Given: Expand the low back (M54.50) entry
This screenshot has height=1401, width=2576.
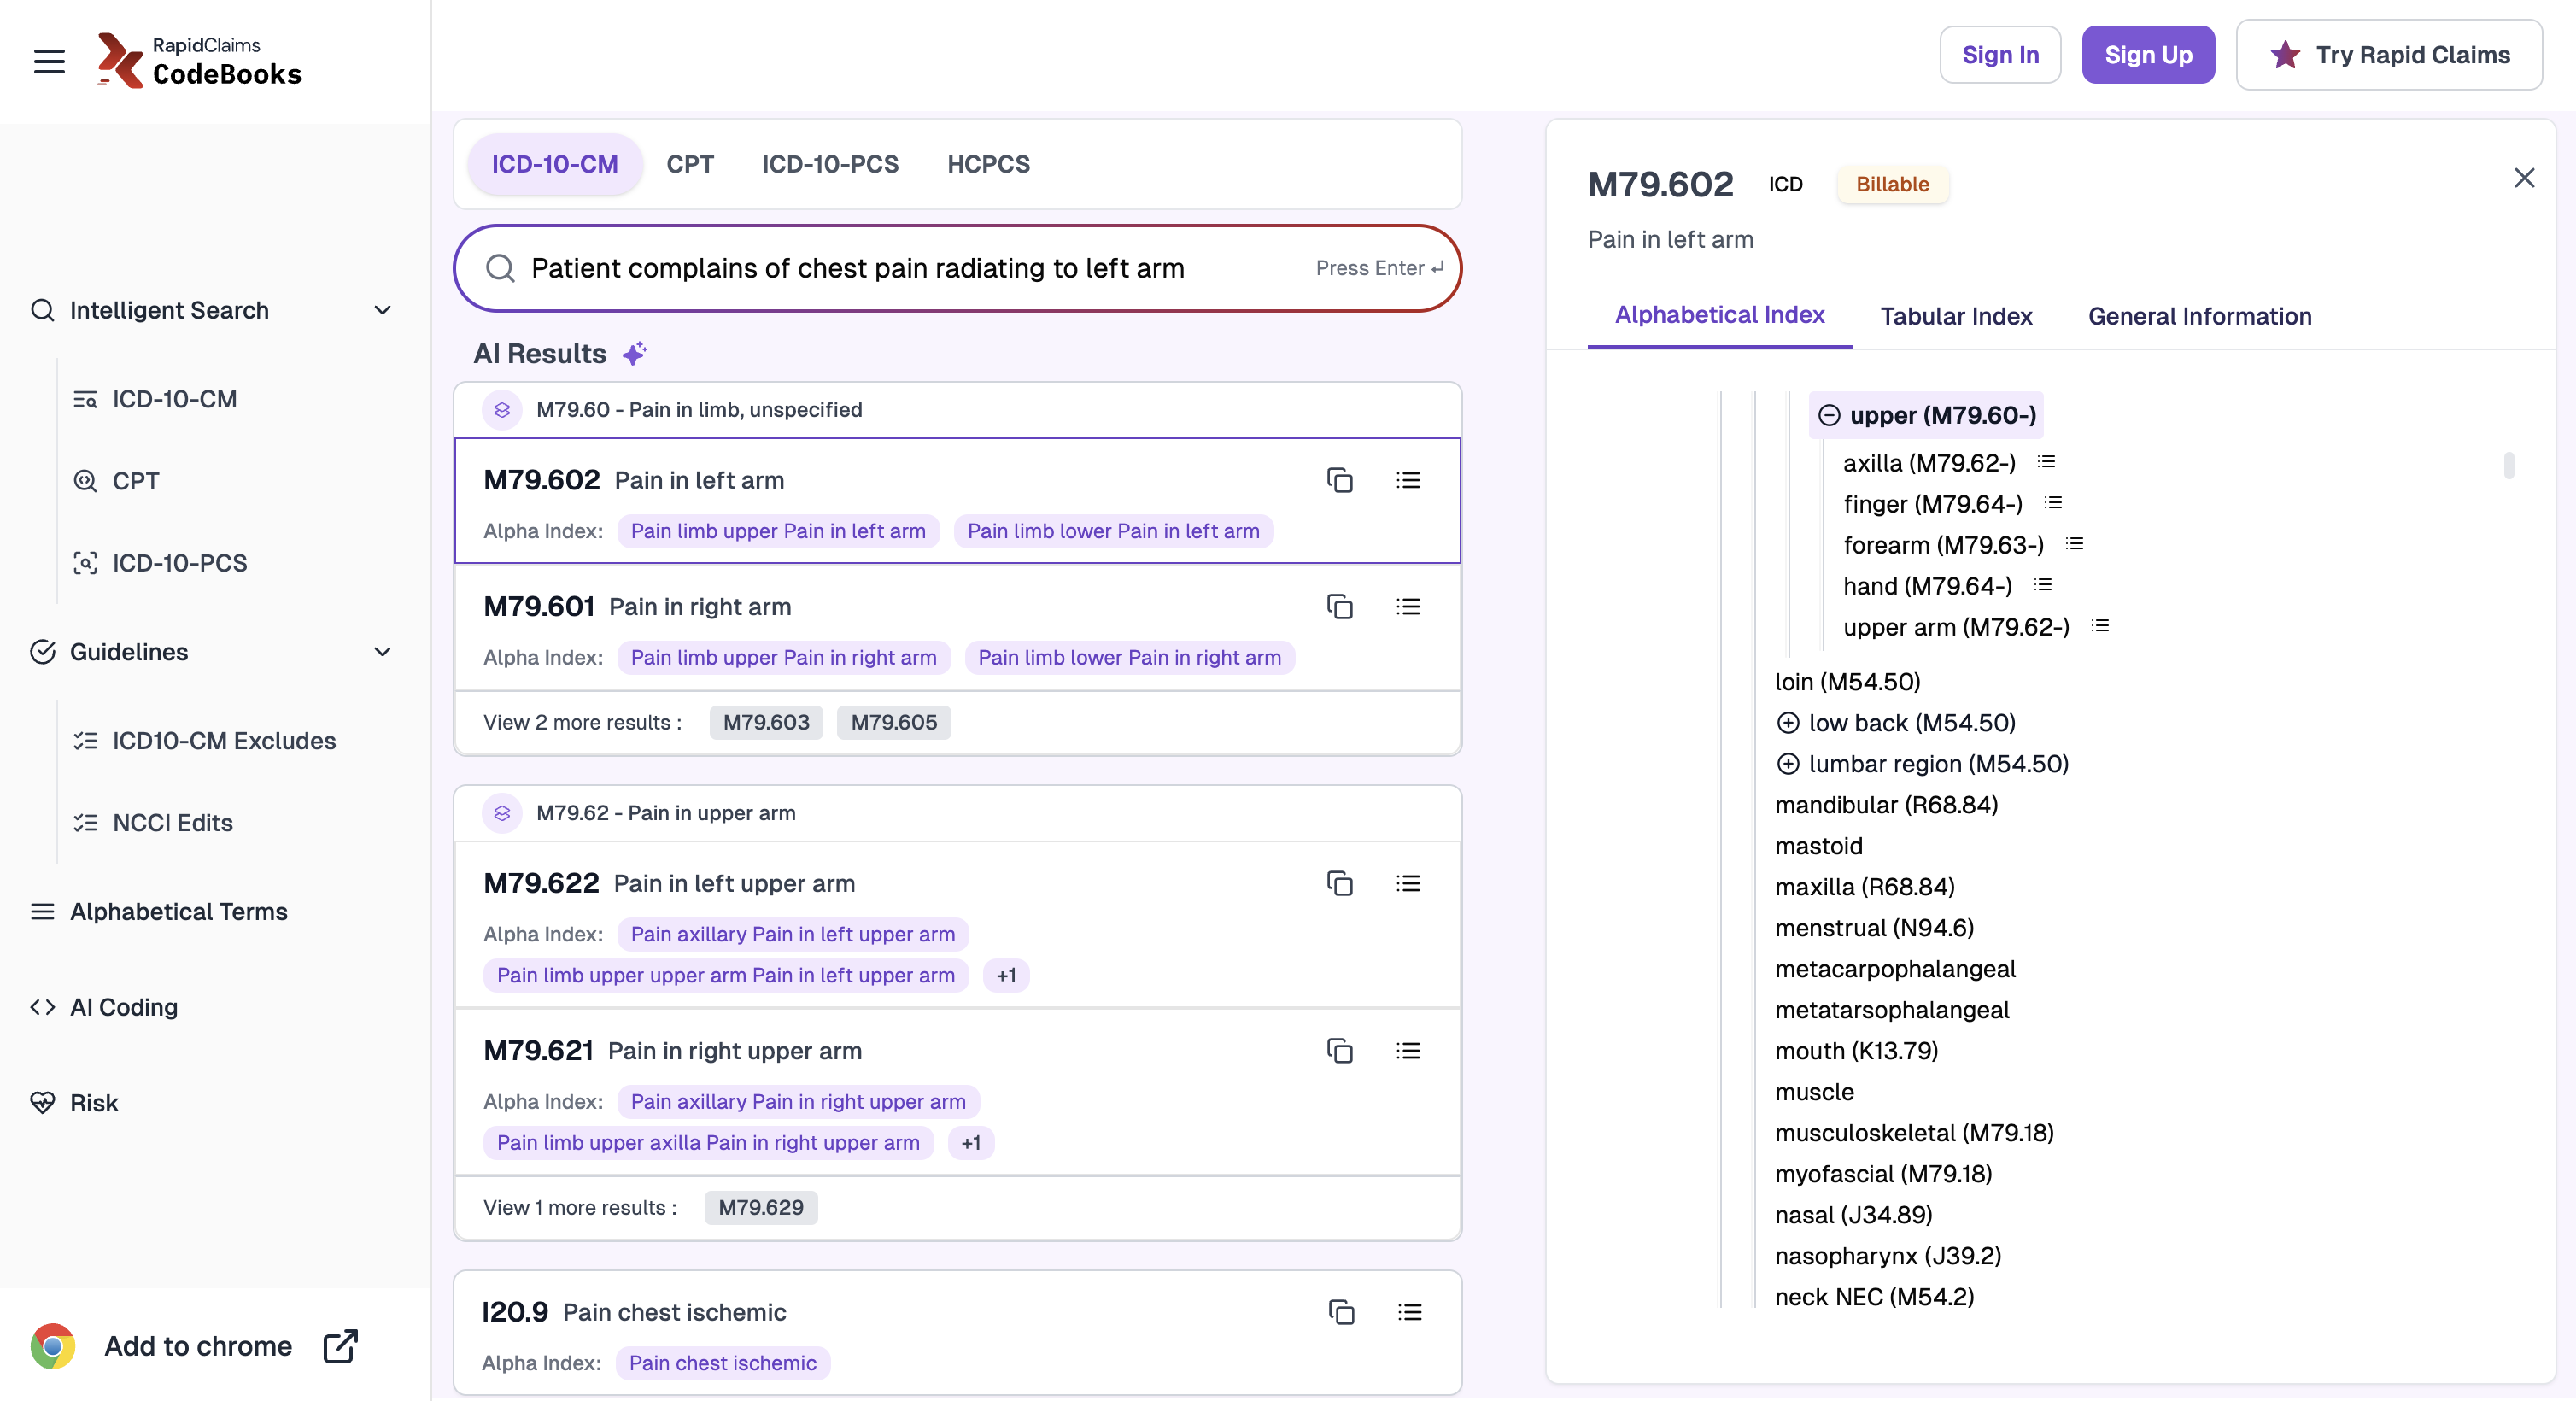Looking at the screenshot, I should 1787,722.
